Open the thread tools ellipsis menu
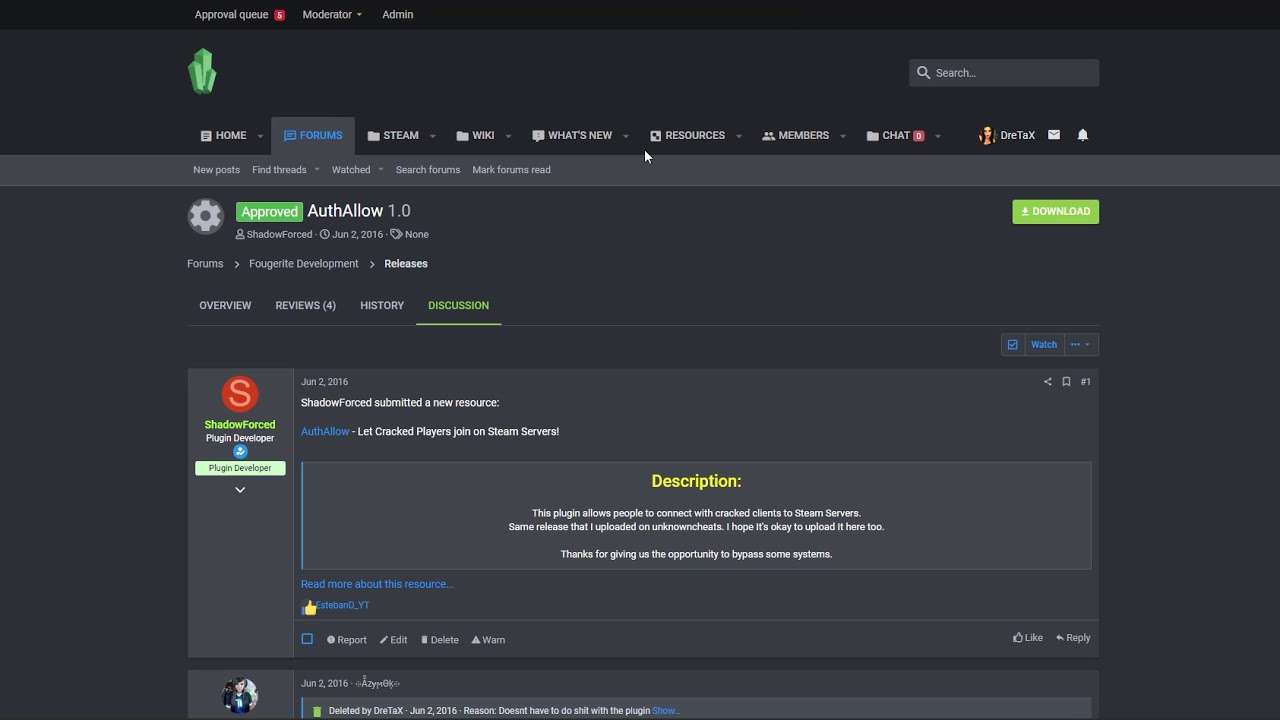The width and height of the screenshot is (1280, 720). point(1080,345)
